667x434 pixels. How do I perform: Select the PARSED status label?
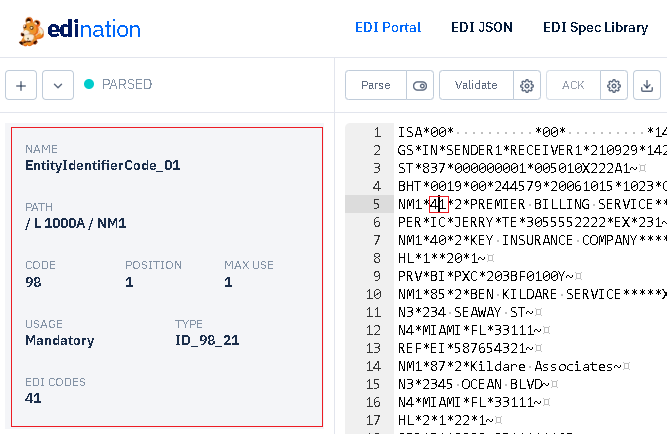[x=127, y=84]
